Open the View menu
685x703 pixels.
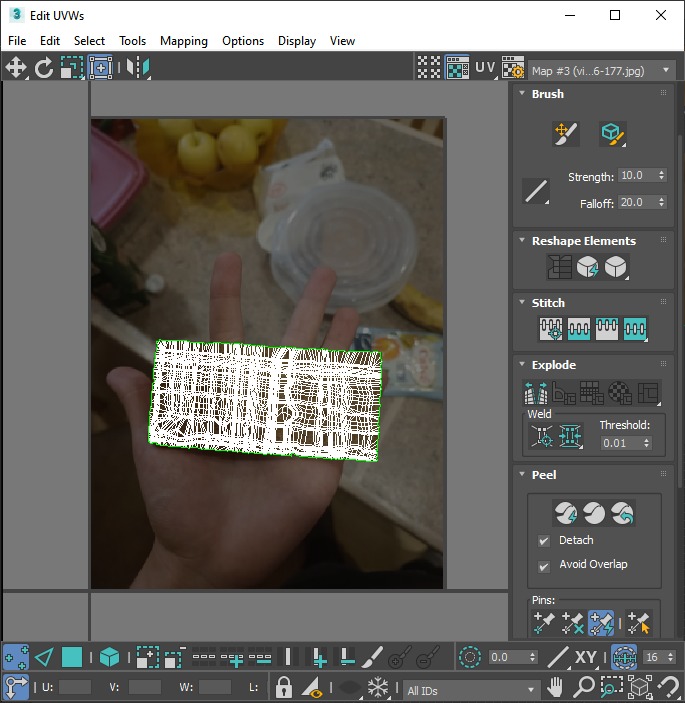(x=342, y=41)
